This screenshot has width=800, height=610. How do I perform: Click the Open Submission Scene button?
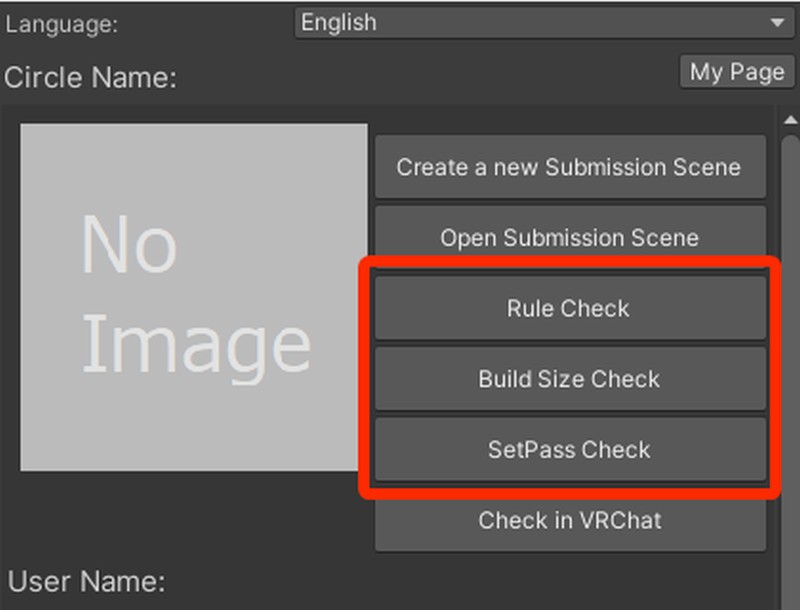[x=569, y=237]
